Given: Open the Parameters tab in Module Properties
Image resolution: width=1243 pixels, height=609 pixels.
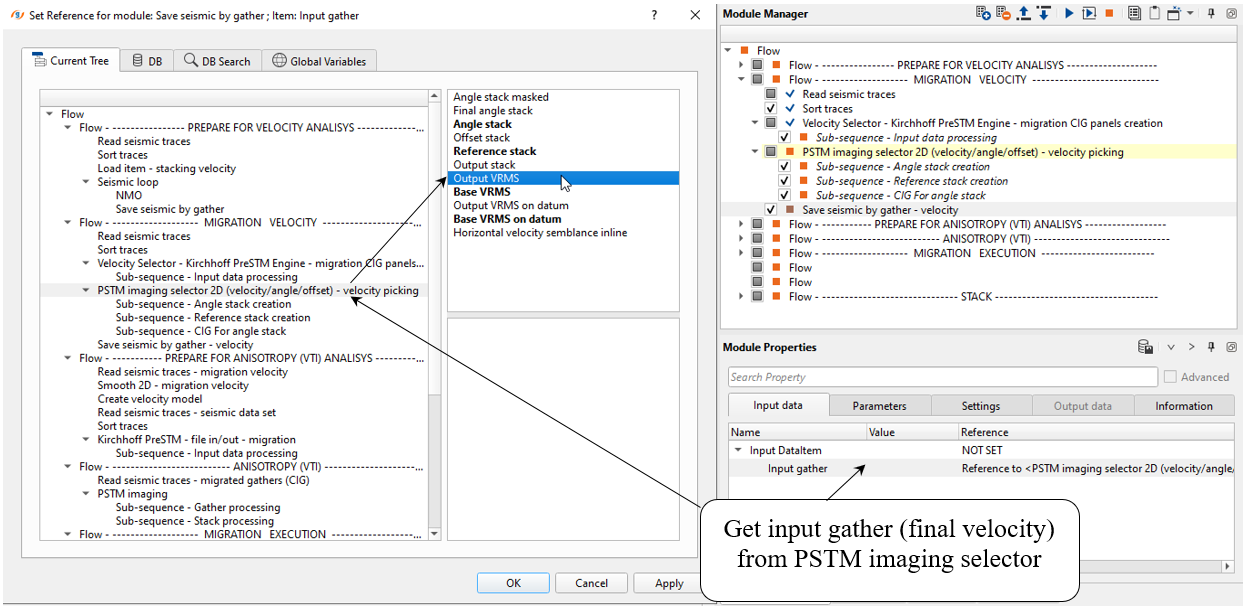Looking at the screenshot, I should pos(879,406).
